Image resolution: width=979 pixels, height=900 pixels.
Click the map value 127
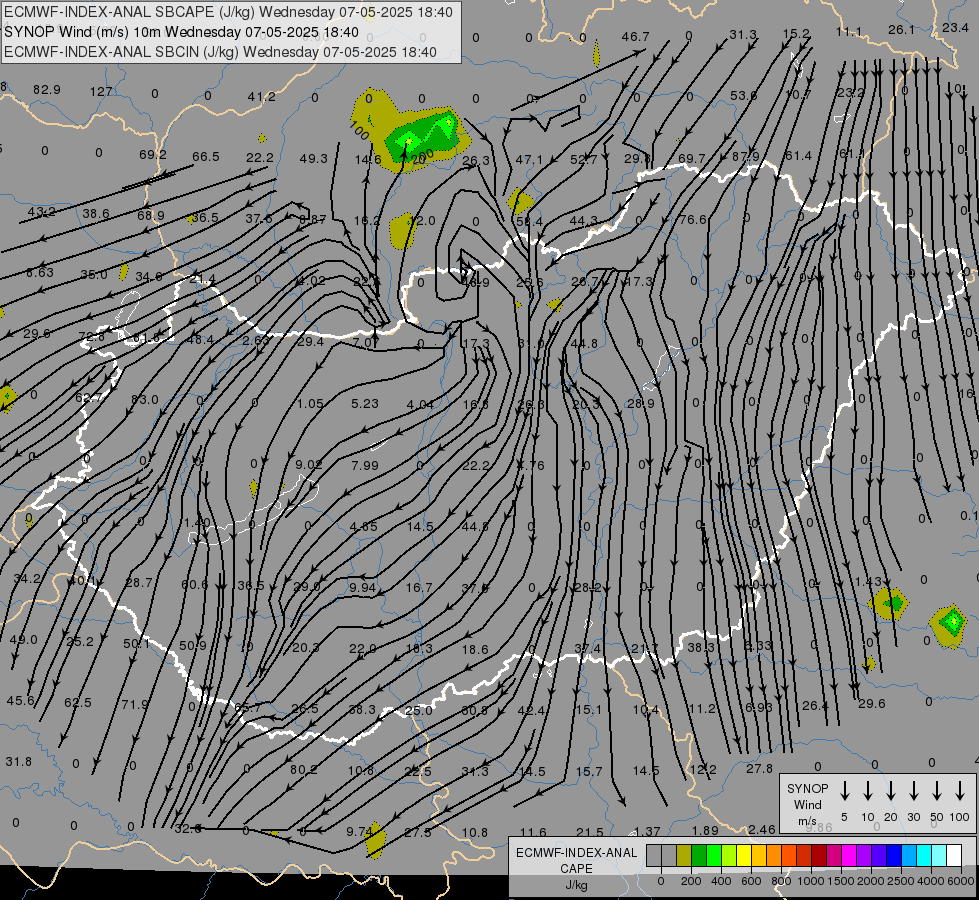101,92
